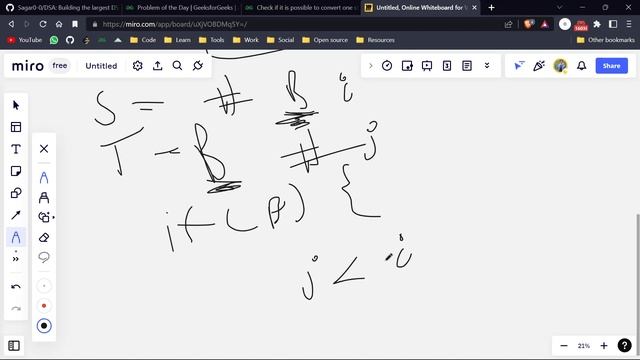Switch to the Sagar0-0/DSA GitHub tab

tap(62, 8)
